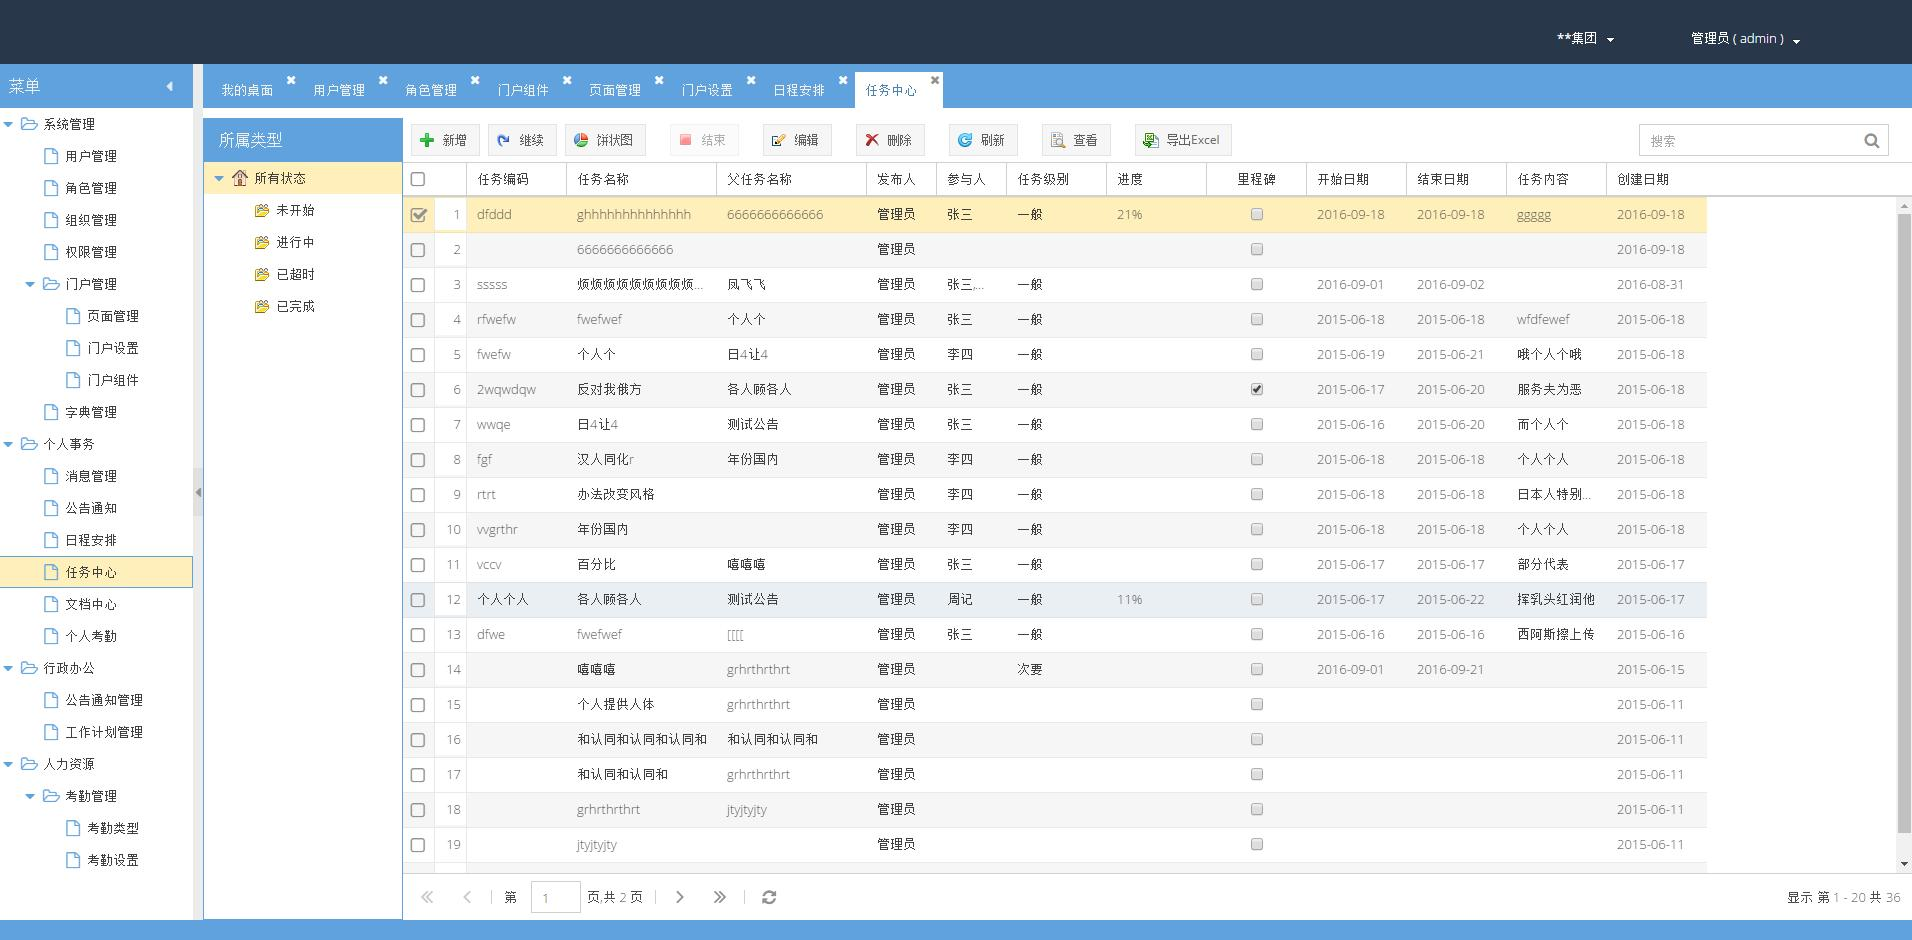
Task: Focus the page number input field
Action: coord(555,897)
